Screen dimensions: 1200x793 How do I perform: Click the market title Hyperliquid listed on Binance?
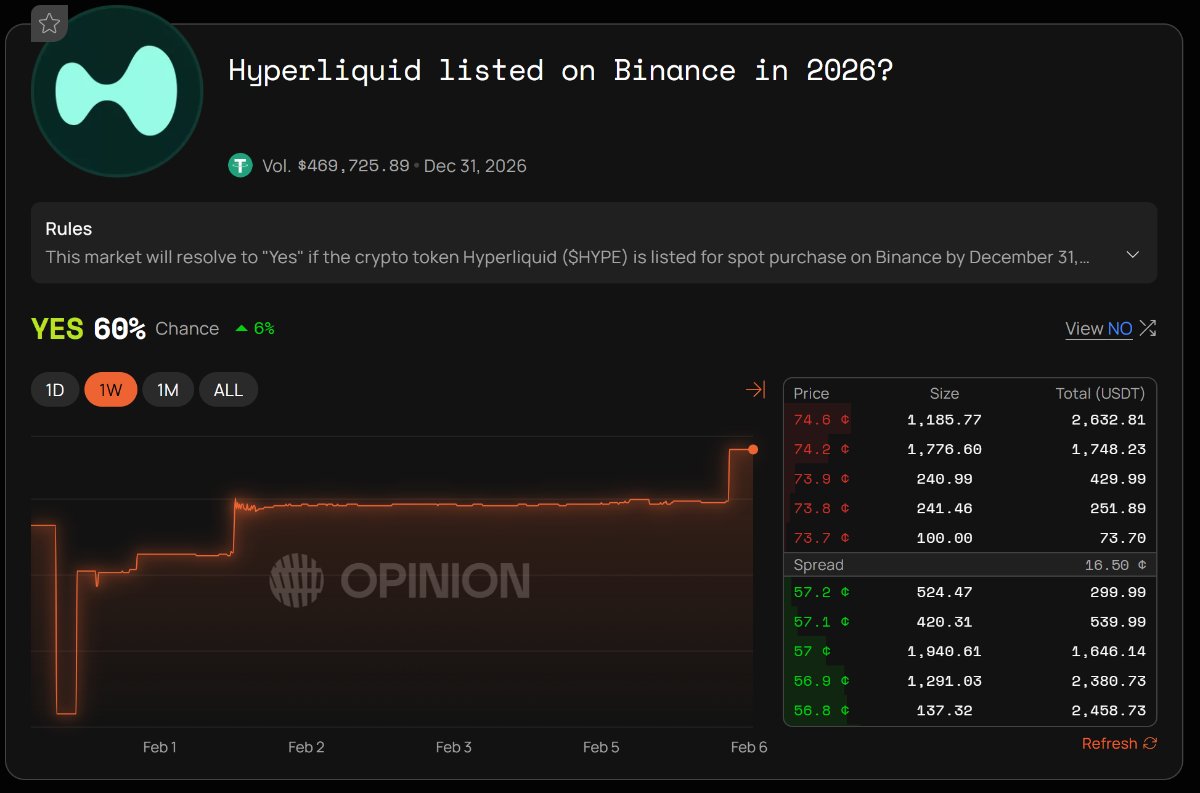[x=561, y=71]
